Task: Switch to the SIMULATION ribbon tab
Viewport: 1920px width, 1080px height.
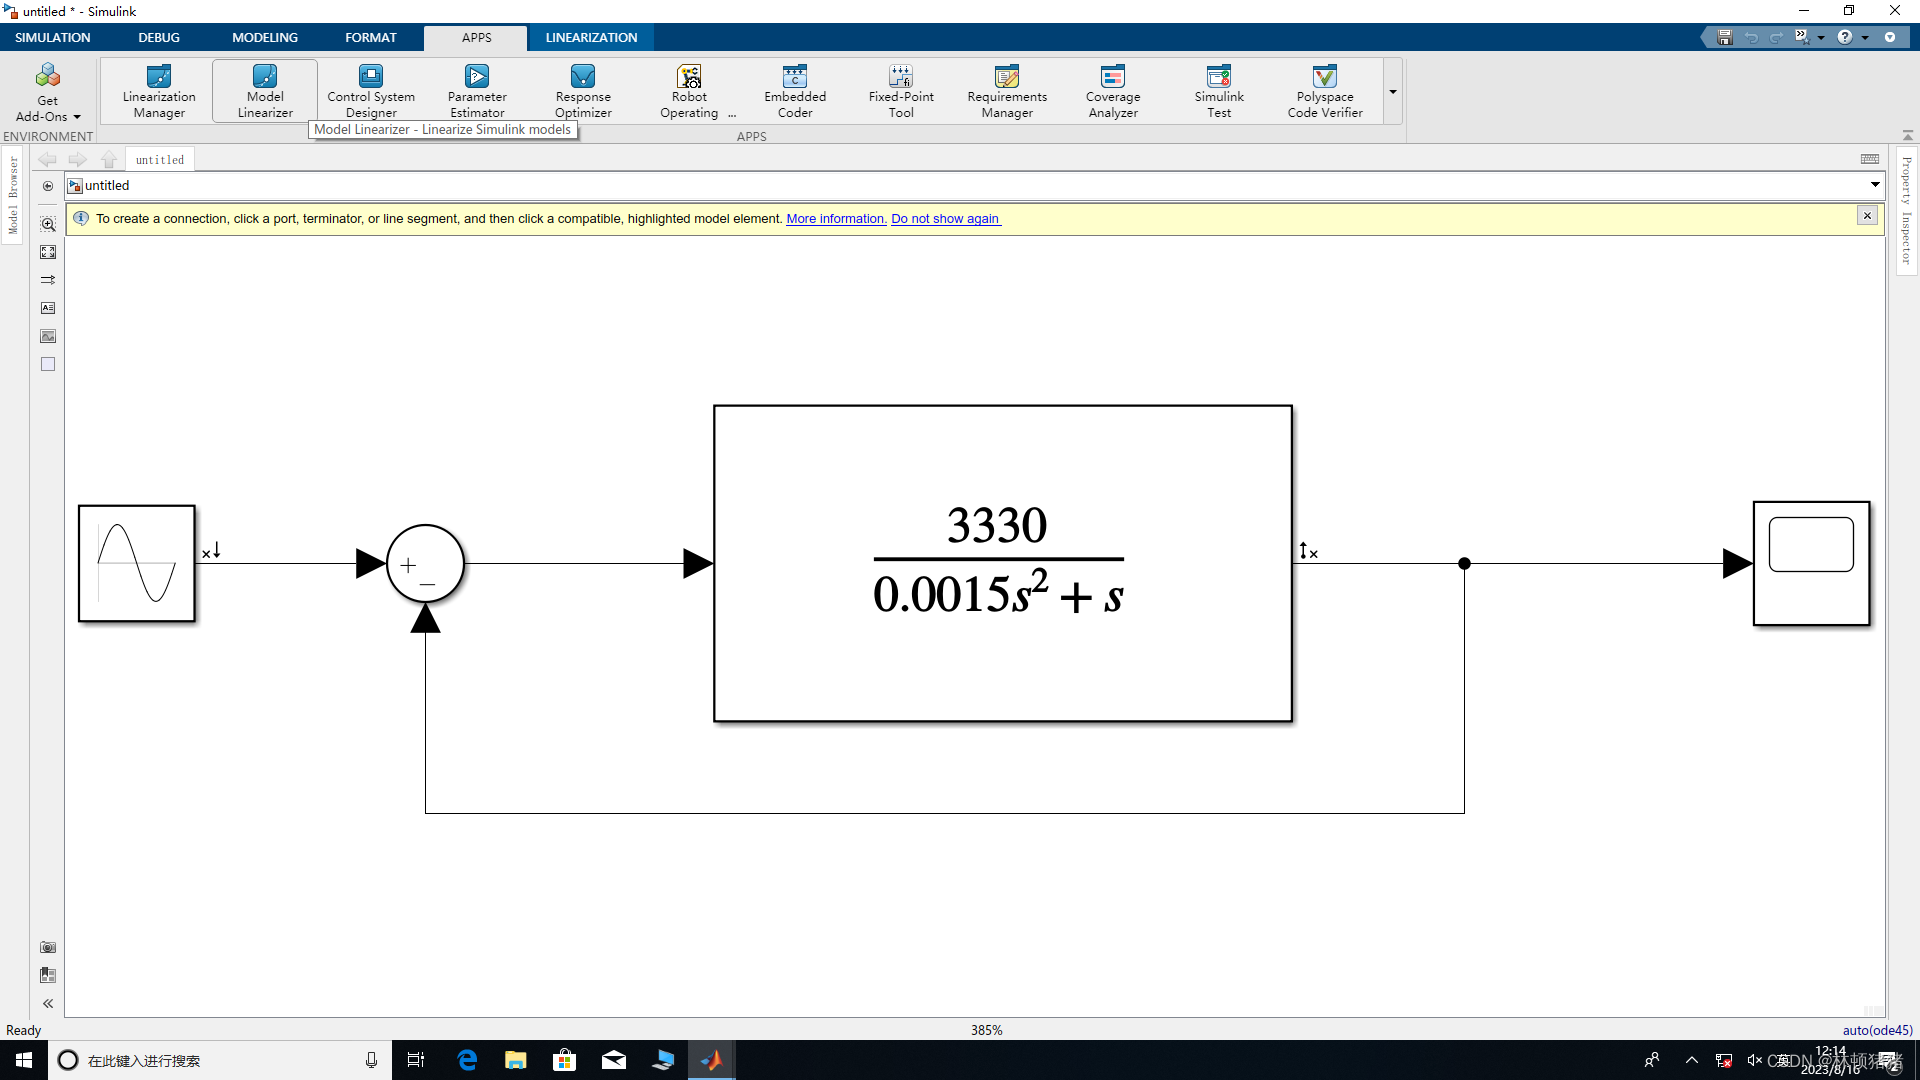Action: tap(53, 37)
